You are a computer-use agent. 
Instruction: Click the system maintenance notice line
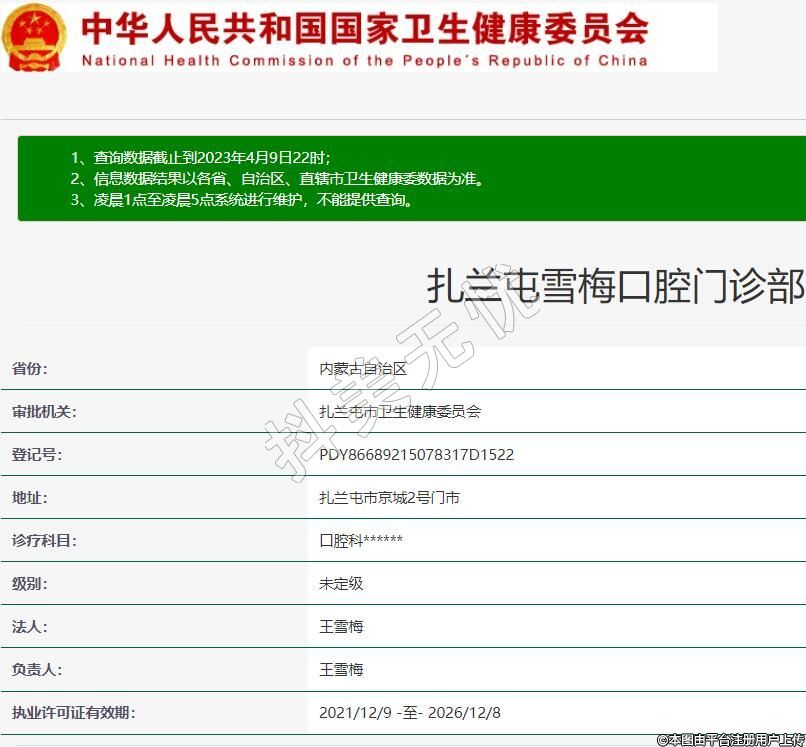pos(241,199)
